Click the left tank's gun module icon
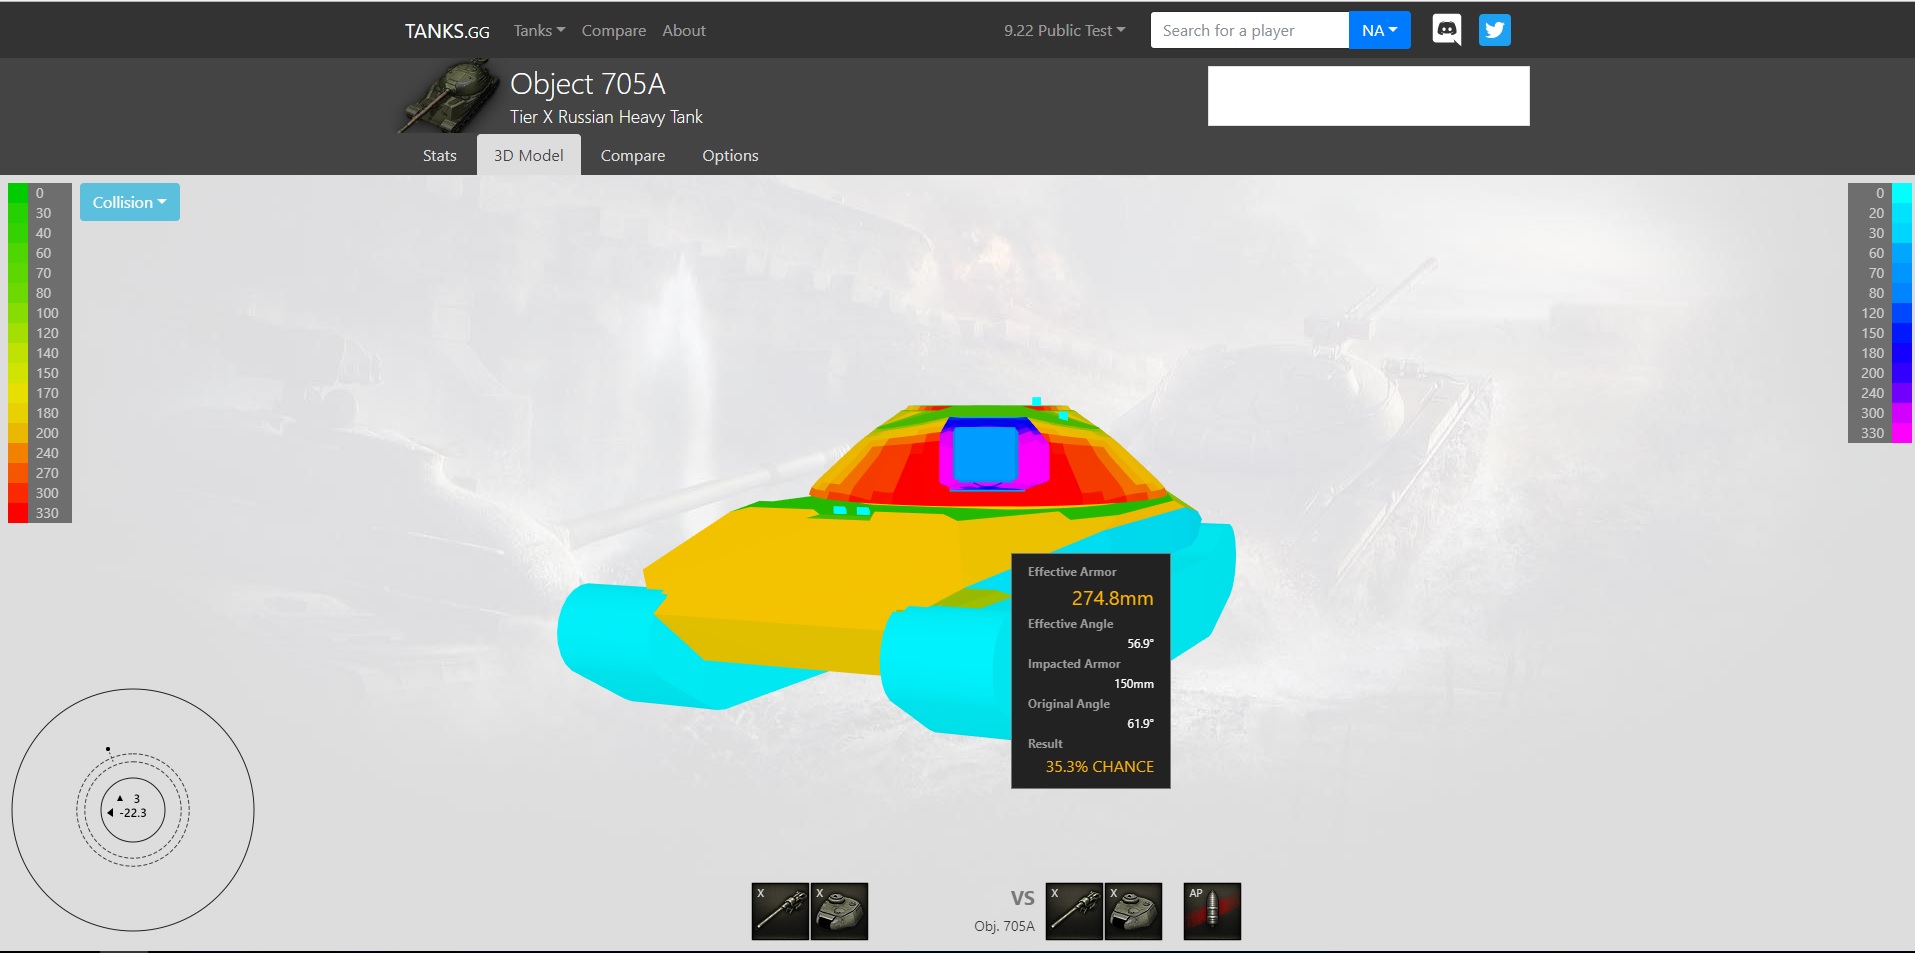The height and width of the screenshot is (953, 1915). (x=780, y=911)
